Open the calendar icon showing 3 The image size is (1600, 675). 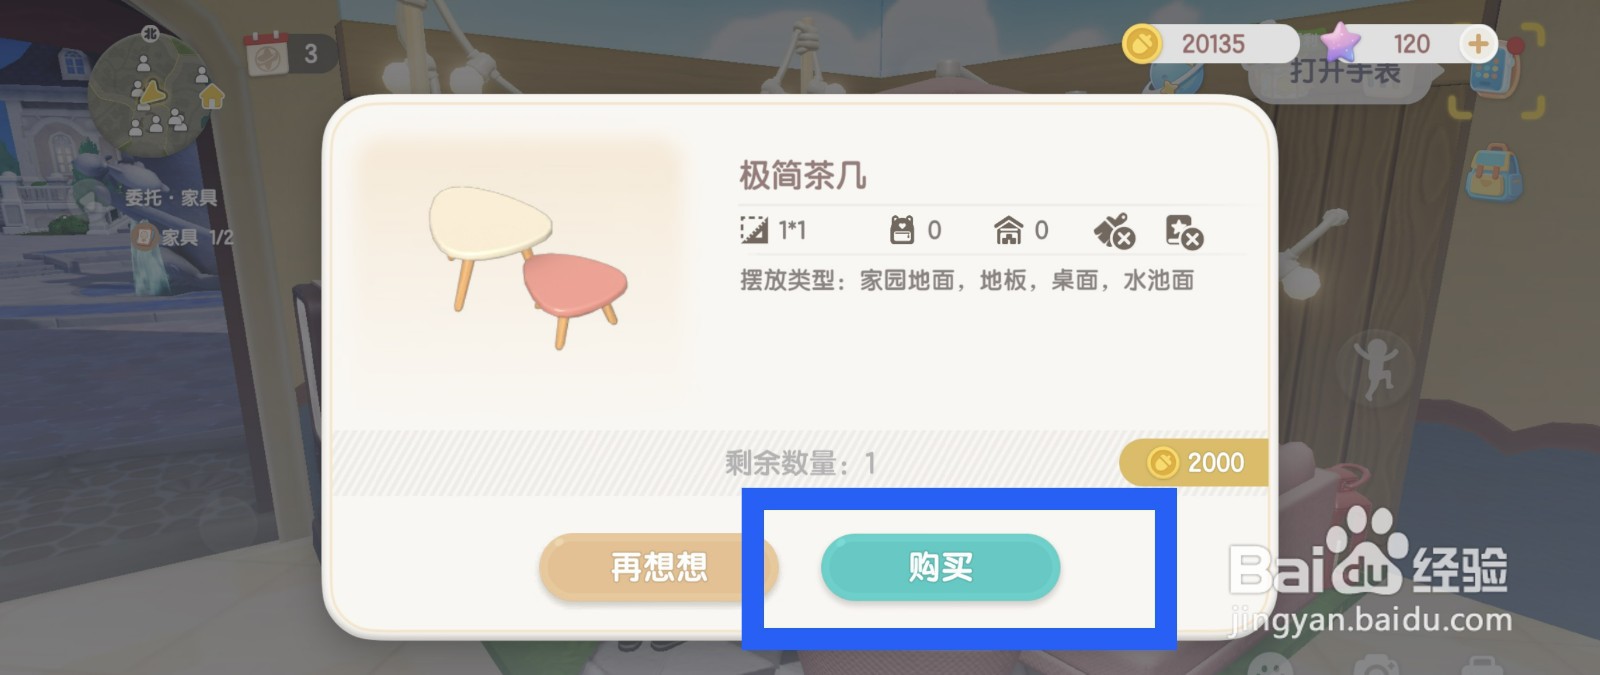click(x=266, y=54)
